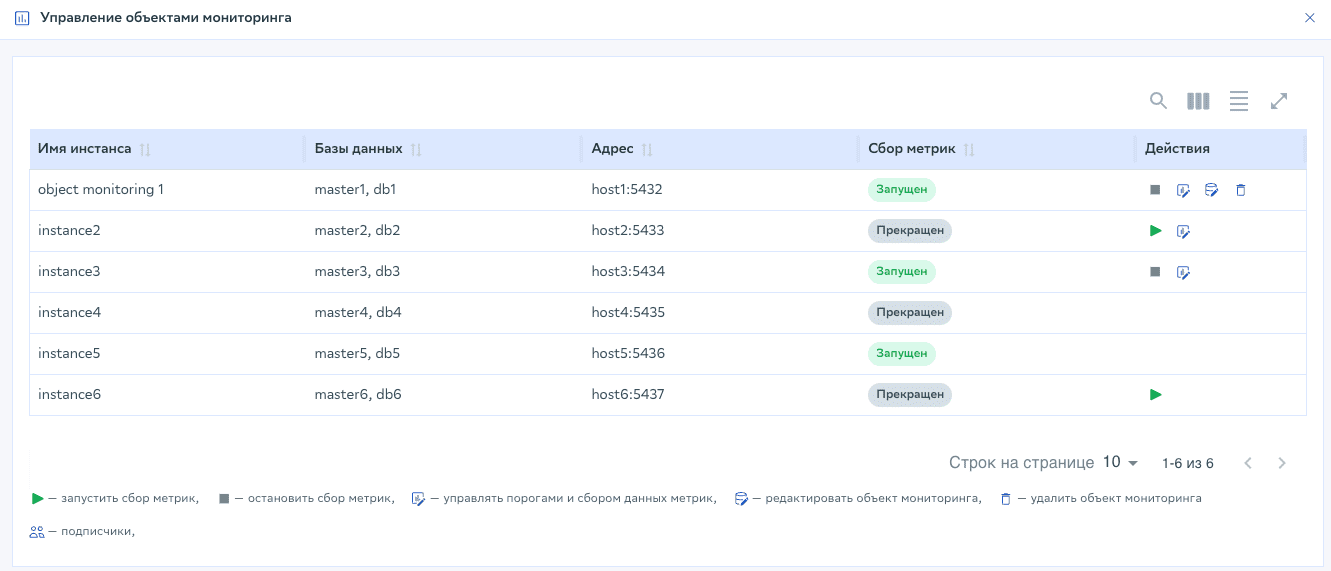Select the cell object monitoring 1
Image resolution: width=1331 pixels, height=571 pixels.
pos(101,189)
